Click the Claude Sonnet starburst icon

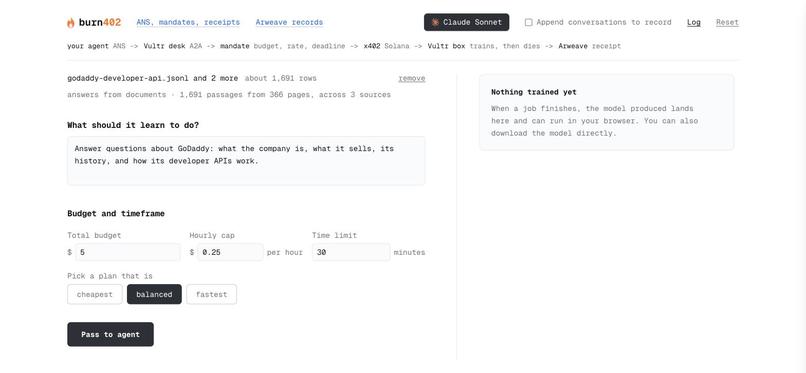pos(435,23)
